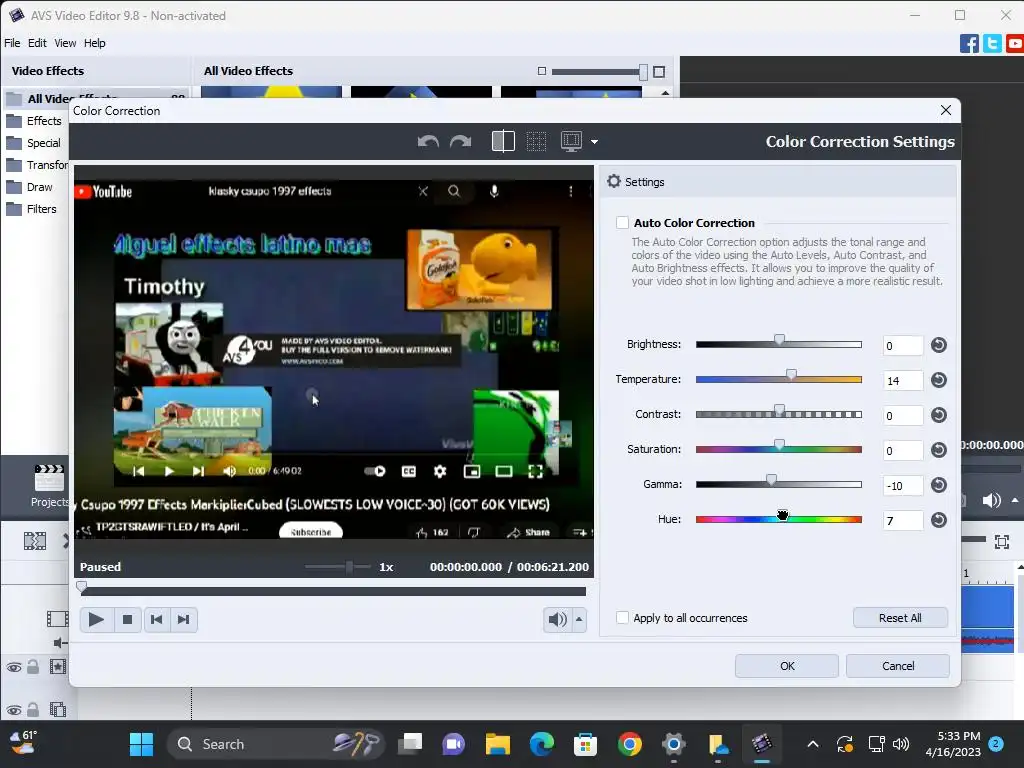Click the Gamma slider handle
This screenshot has width=1024, height=768.
pos(771,480)
